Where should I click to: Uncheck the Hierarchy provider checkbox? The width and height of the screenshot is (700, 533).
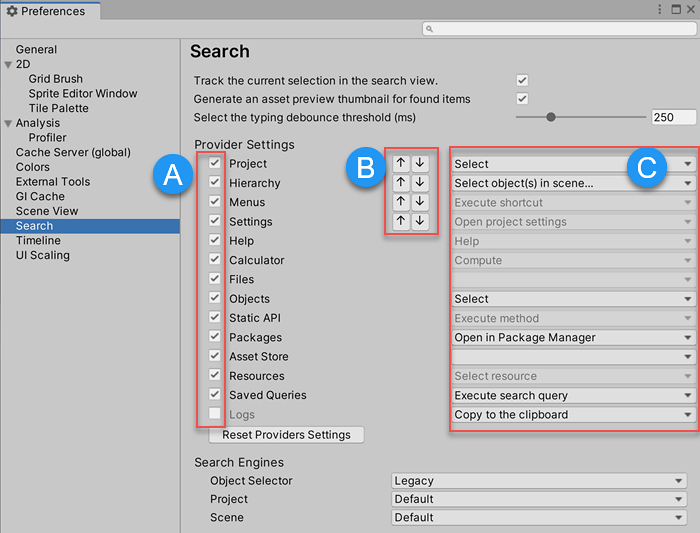(215, 182)
